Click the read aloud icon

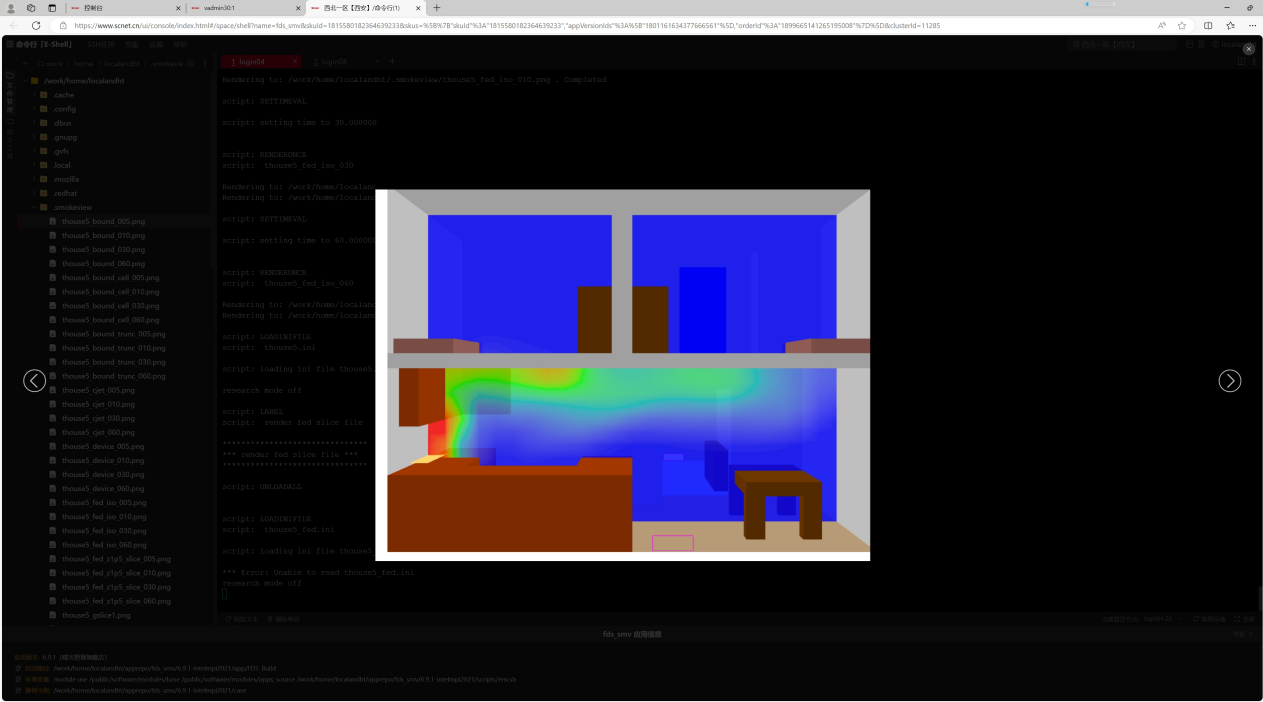click(1161, 25)
